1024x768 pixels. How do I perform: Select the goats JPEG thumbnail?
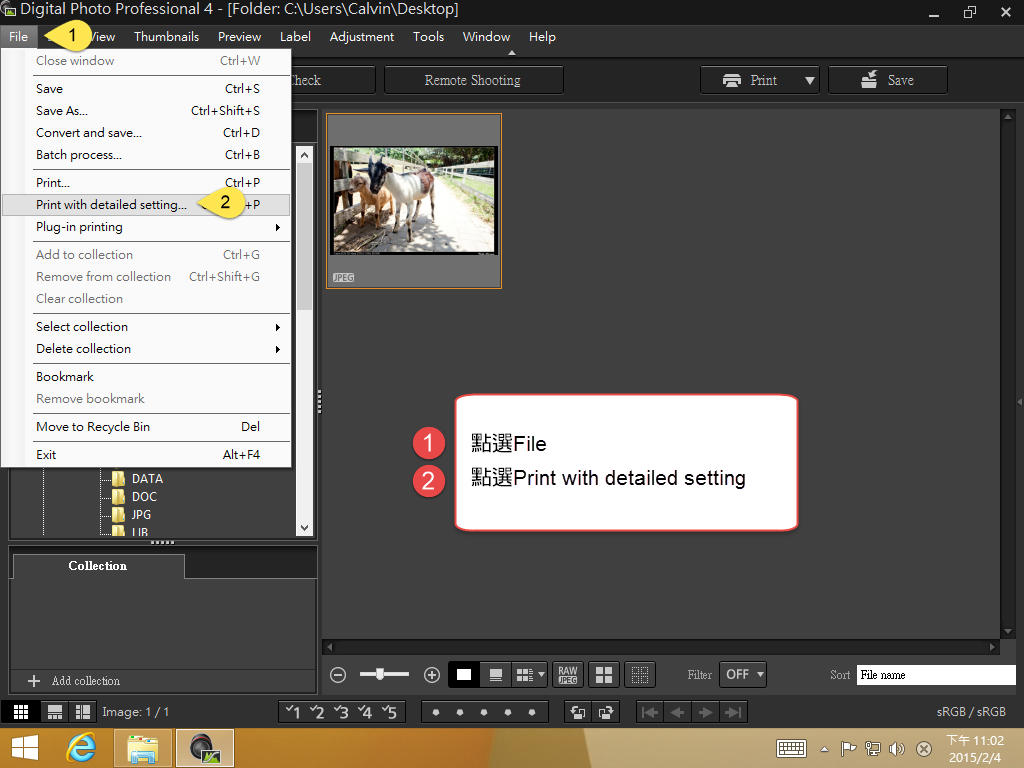coord(414,201)
